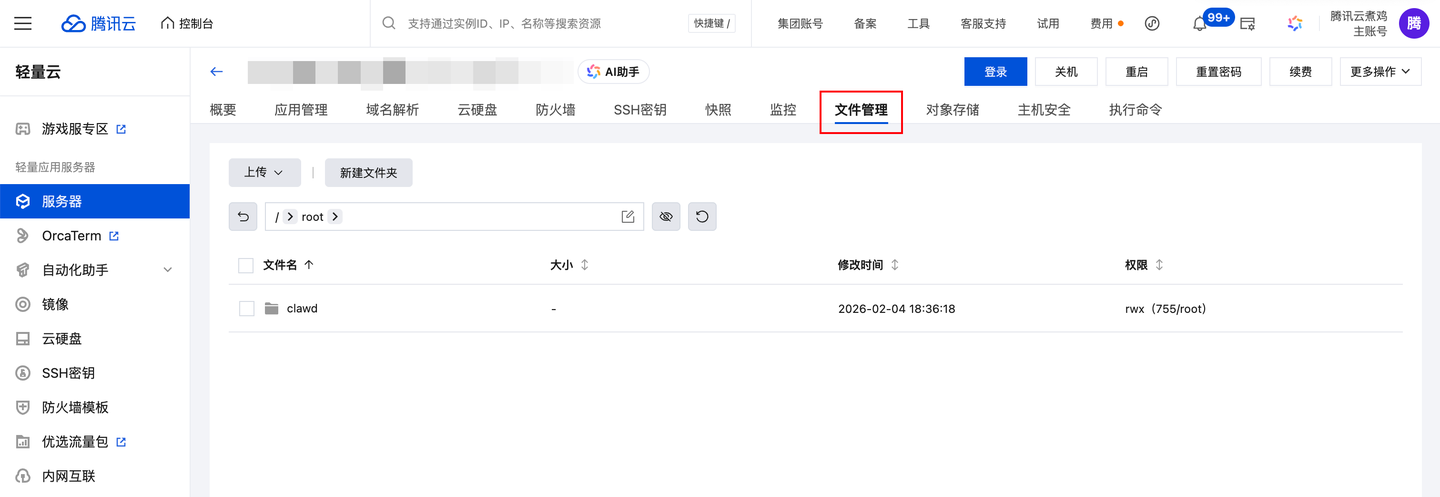
Task: Click the top resource search field
Action: click(x=540, y=23)
